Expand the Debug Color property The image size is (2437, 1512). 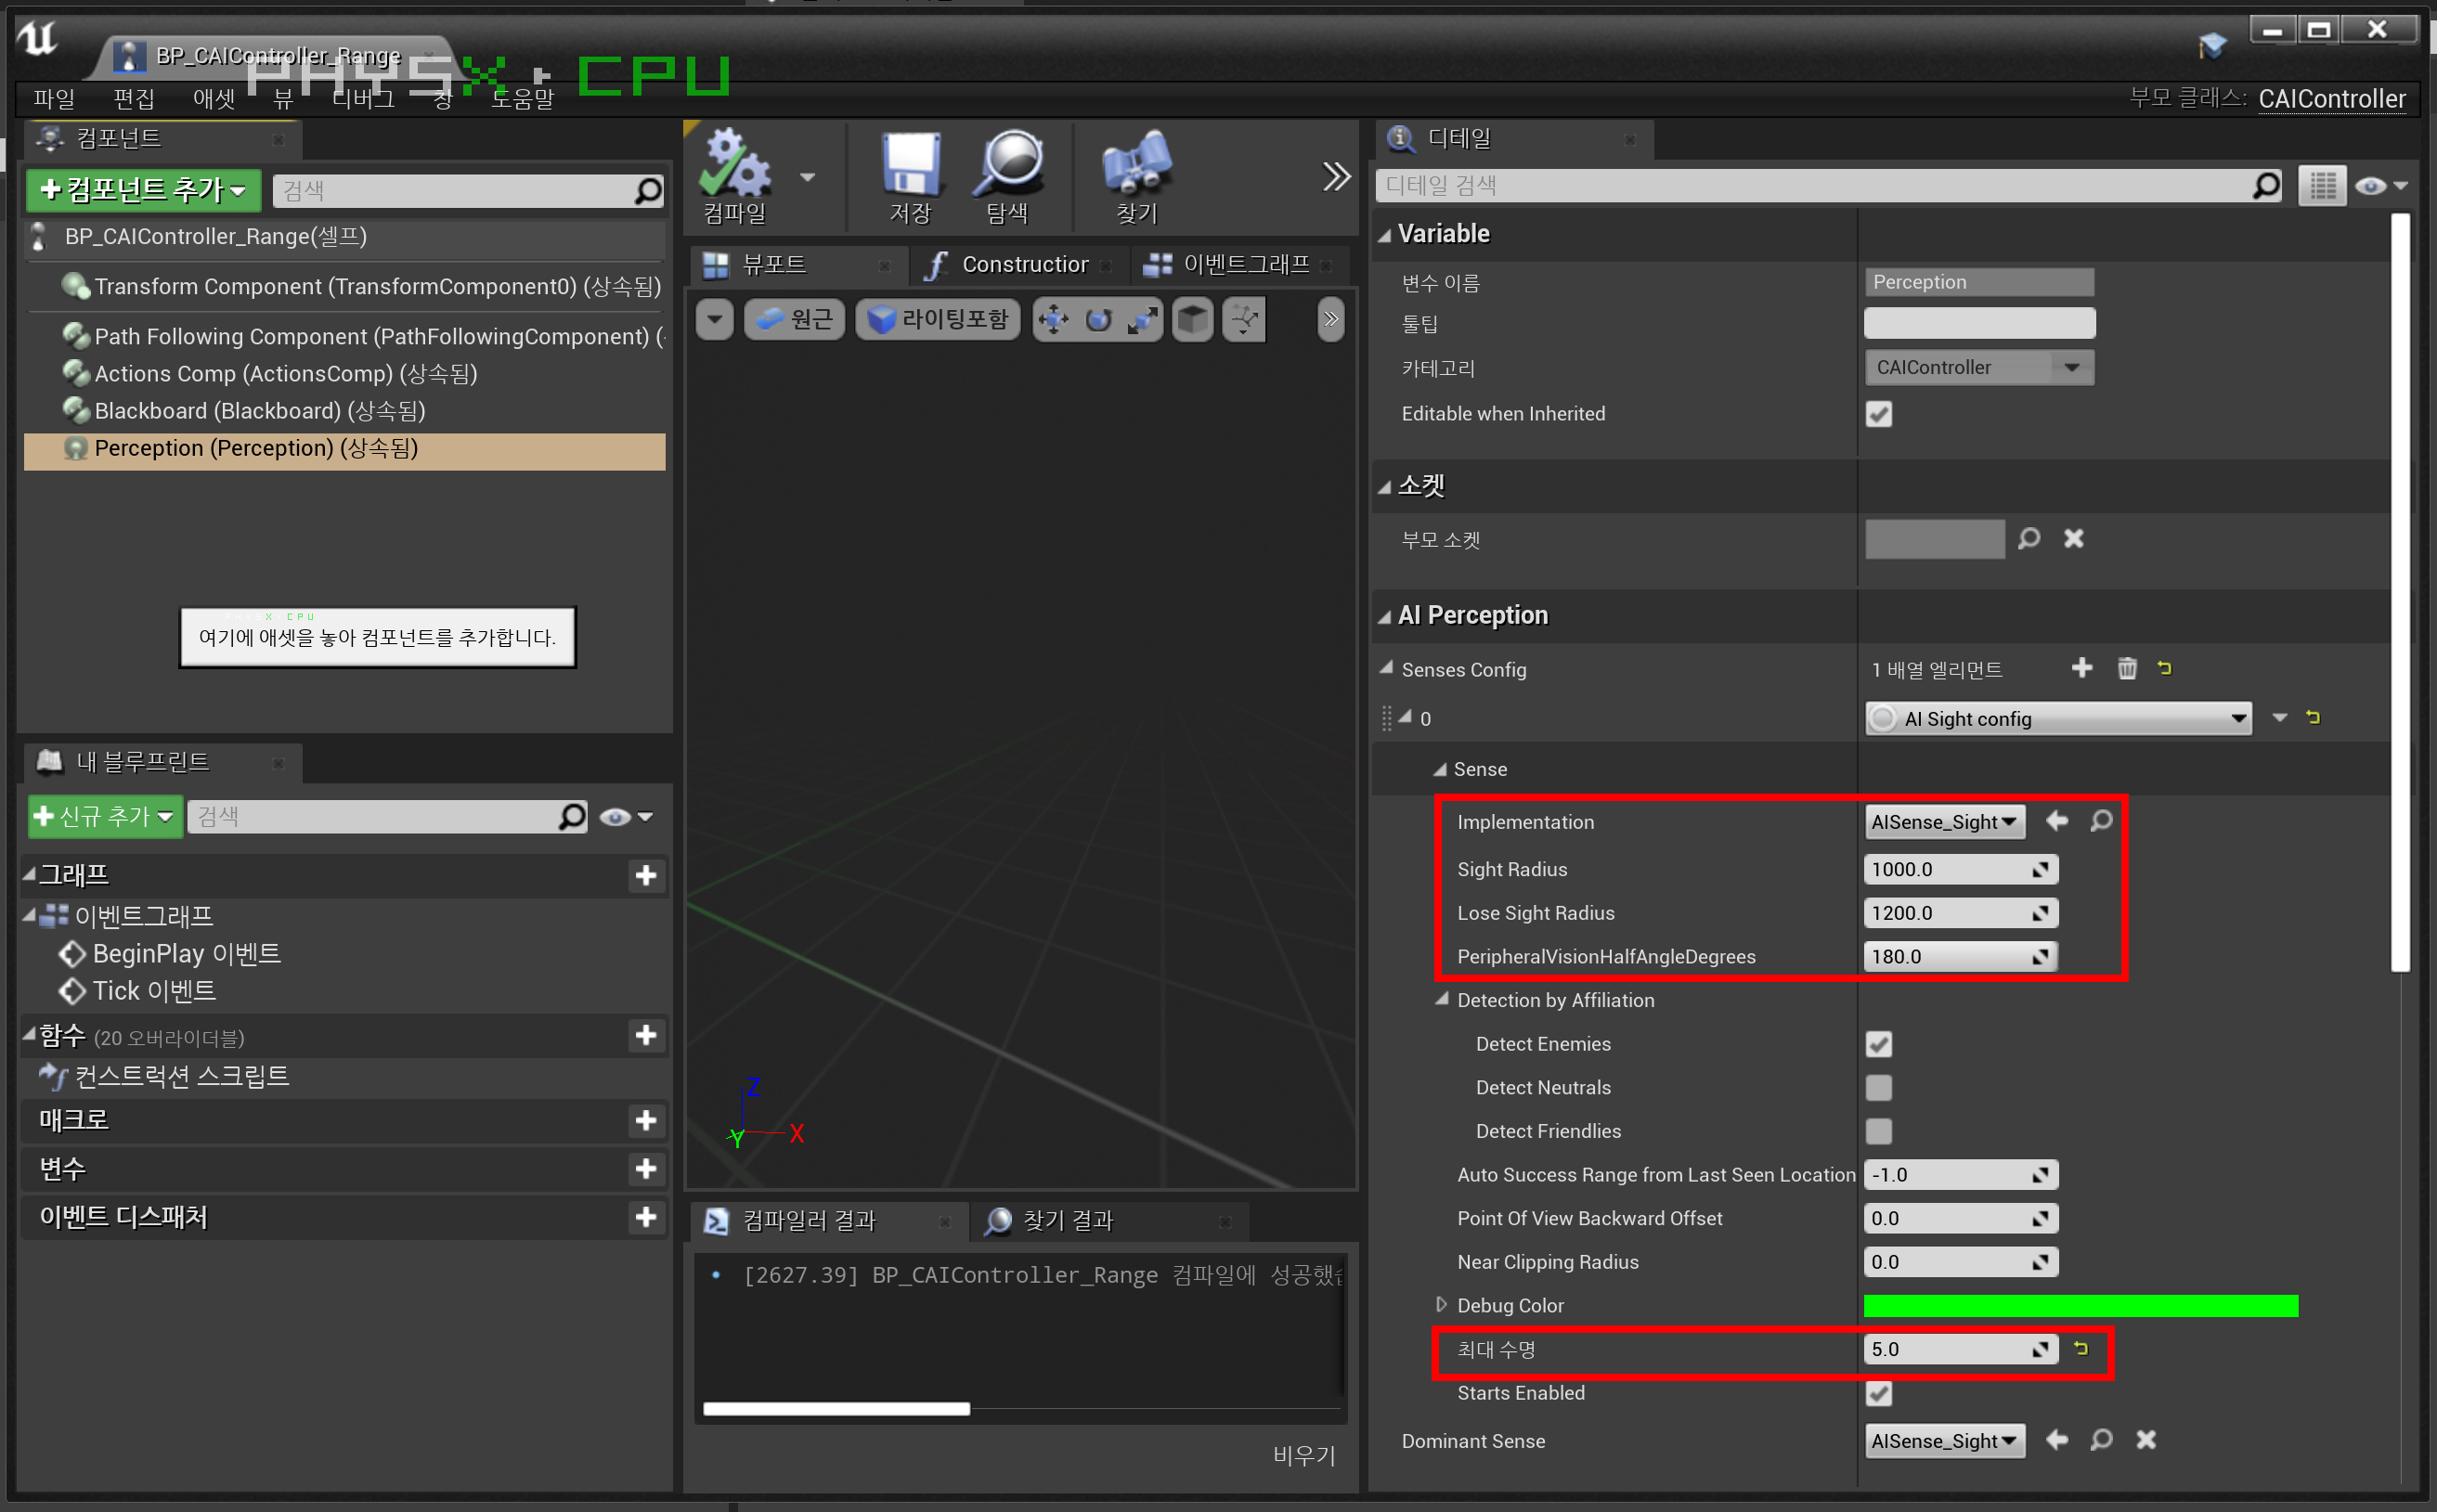click(x=1441, y=1305)
